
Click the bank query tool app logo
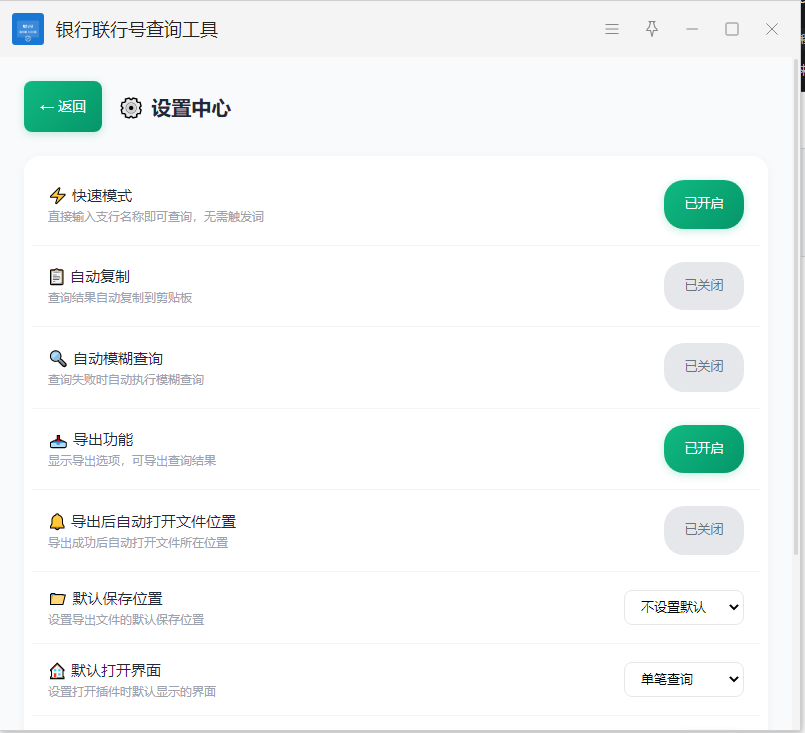pyautogui.click(x=28, y=29)
